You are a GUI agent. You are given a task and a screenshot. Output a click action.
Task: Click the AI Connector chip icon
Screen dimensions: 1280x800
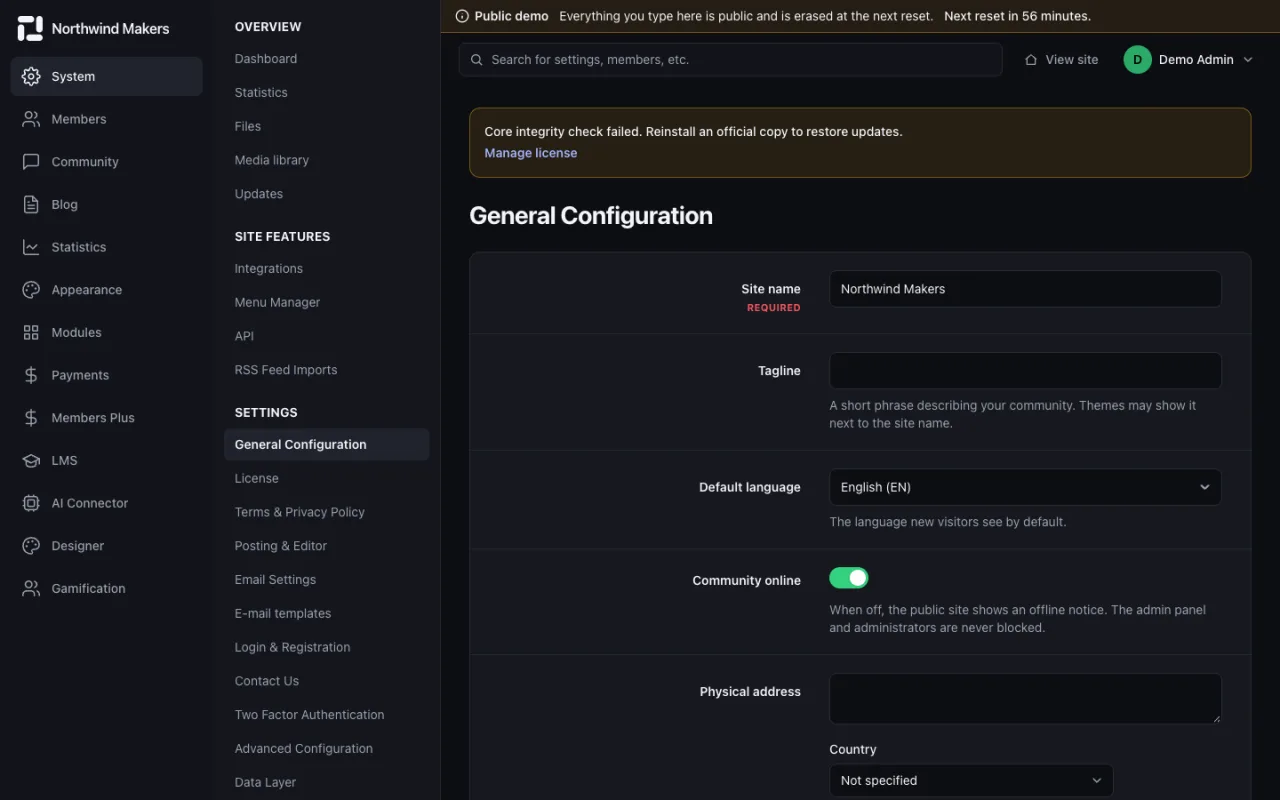tap(31, 503)
